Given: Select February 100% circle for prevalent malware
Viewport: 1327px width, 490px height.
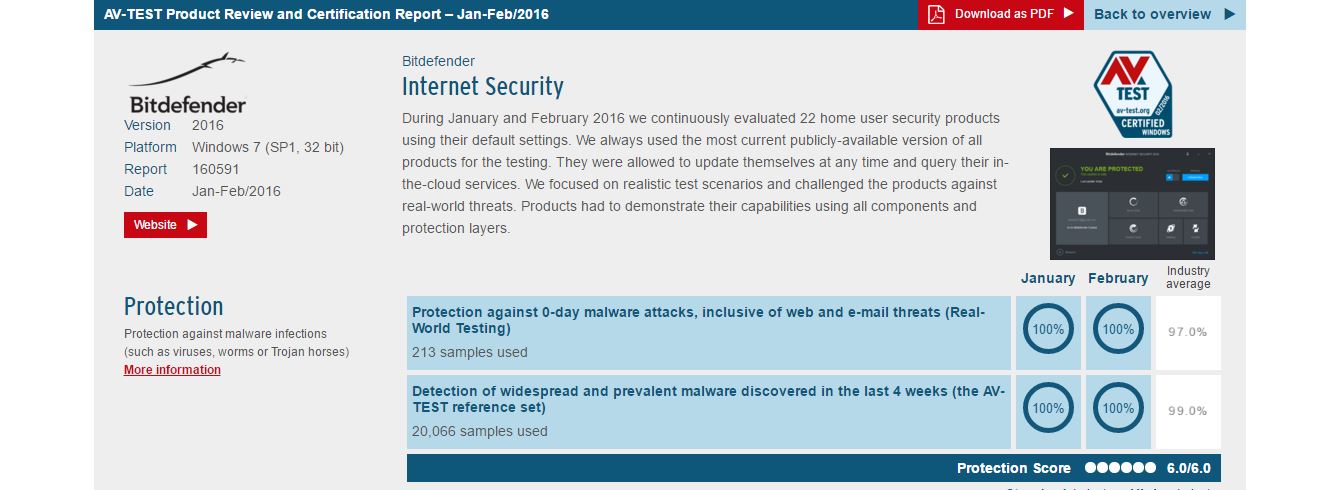Looking at the screenshot, I should point(1118,408).
